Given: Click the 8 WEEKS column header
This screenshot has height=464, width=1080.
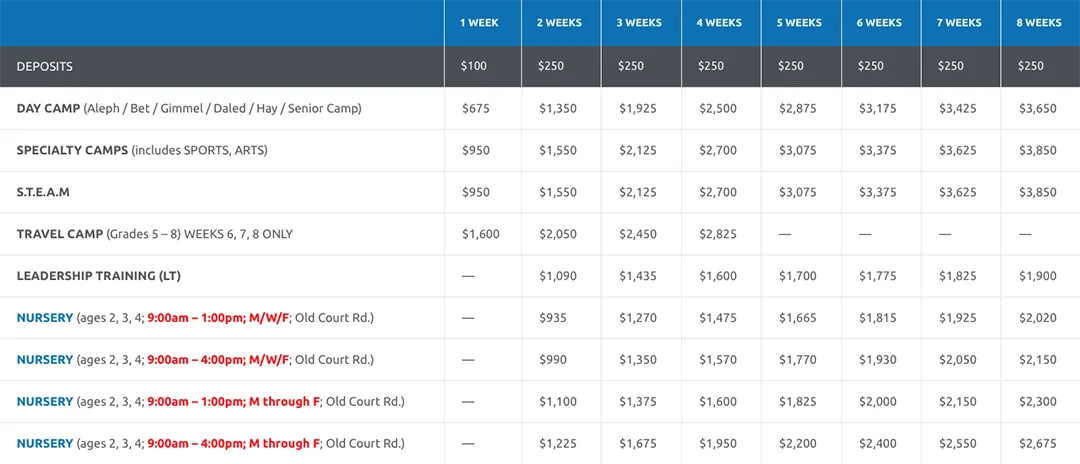Looking at the screenshot, I should click(1038, 23).
